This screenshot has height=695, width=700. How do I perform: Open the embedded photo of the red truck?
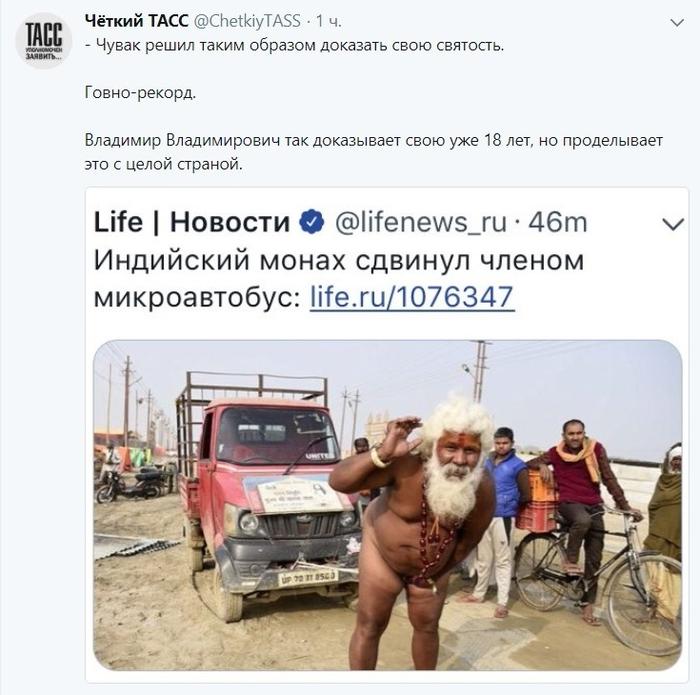388,505
